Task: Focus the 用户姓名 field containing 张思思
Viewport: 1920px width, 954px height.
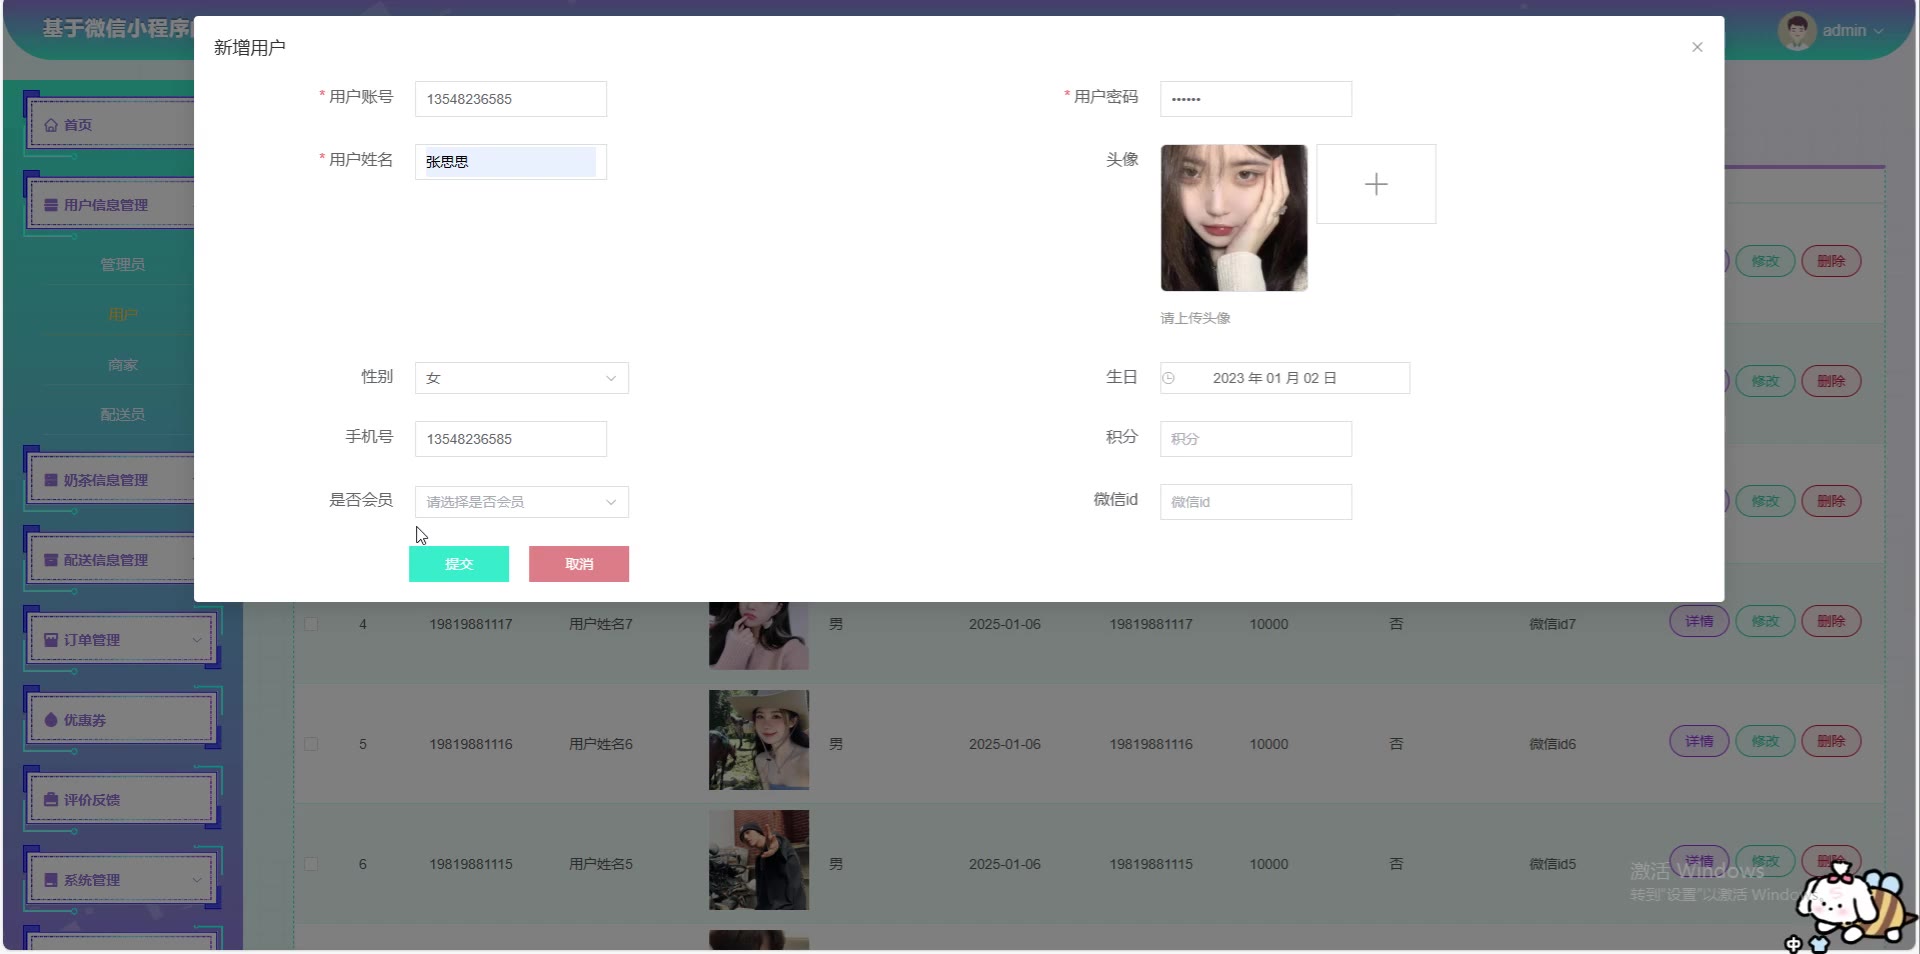Action: (x=511, y=162)
